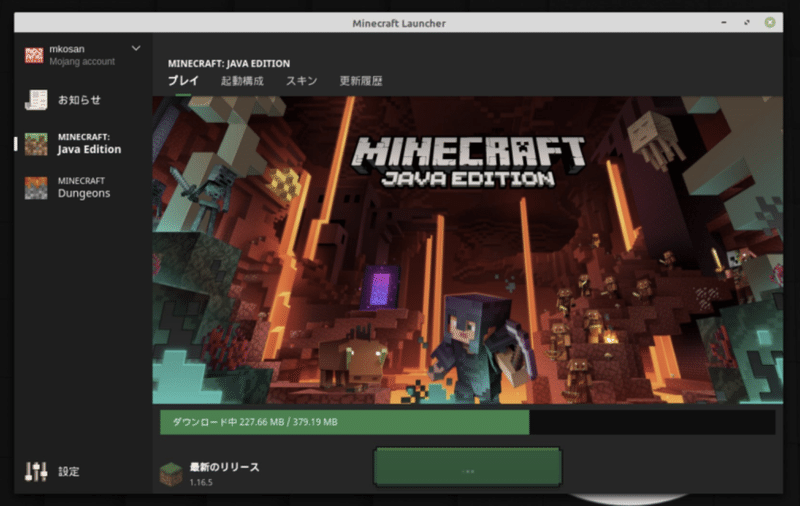This screenshot has width=800, height=506.
Task: Click the Java Edition grass block icon
Action: pyautogui.click(x=36, y=144)
